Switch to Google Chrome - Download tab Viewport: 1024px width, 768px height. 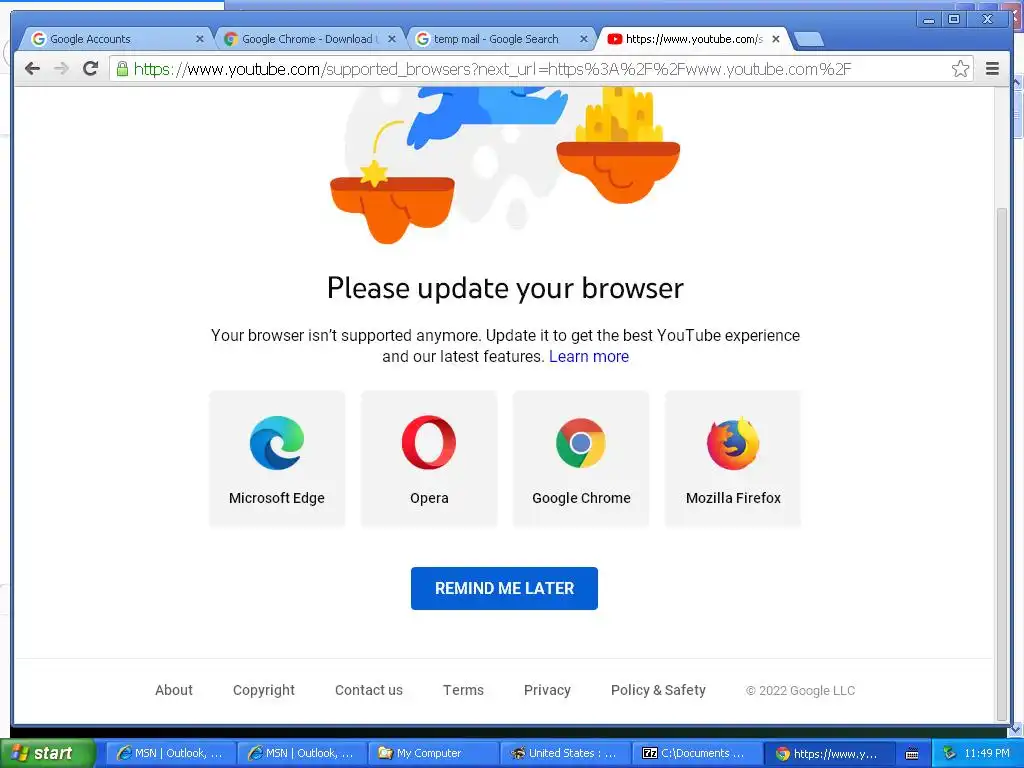pos(307,39)
